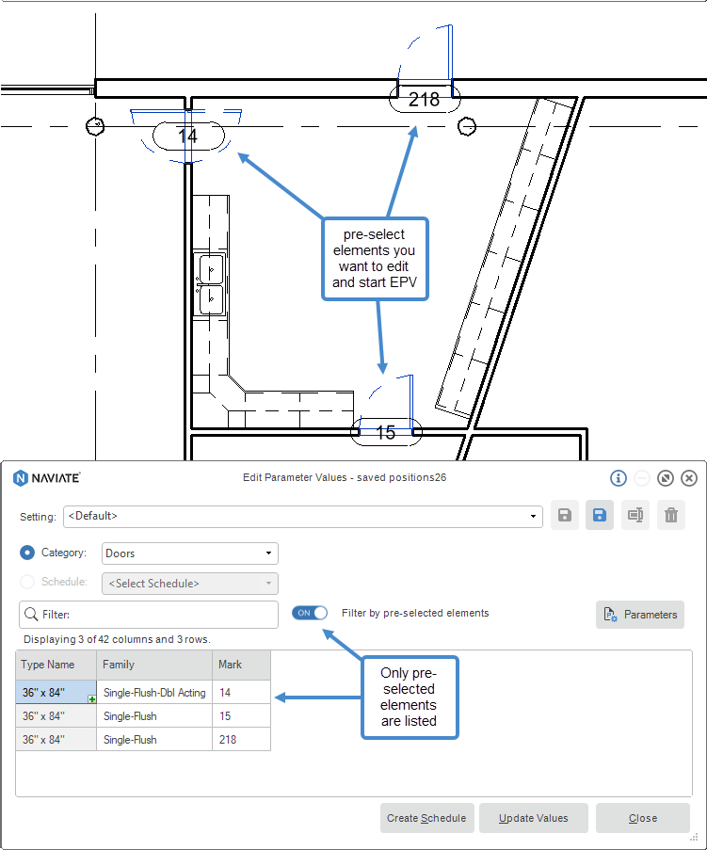Click the save setting icon
Image resolution: width=707 pixels, height=850 pixels.
click(x=565, y=515)
